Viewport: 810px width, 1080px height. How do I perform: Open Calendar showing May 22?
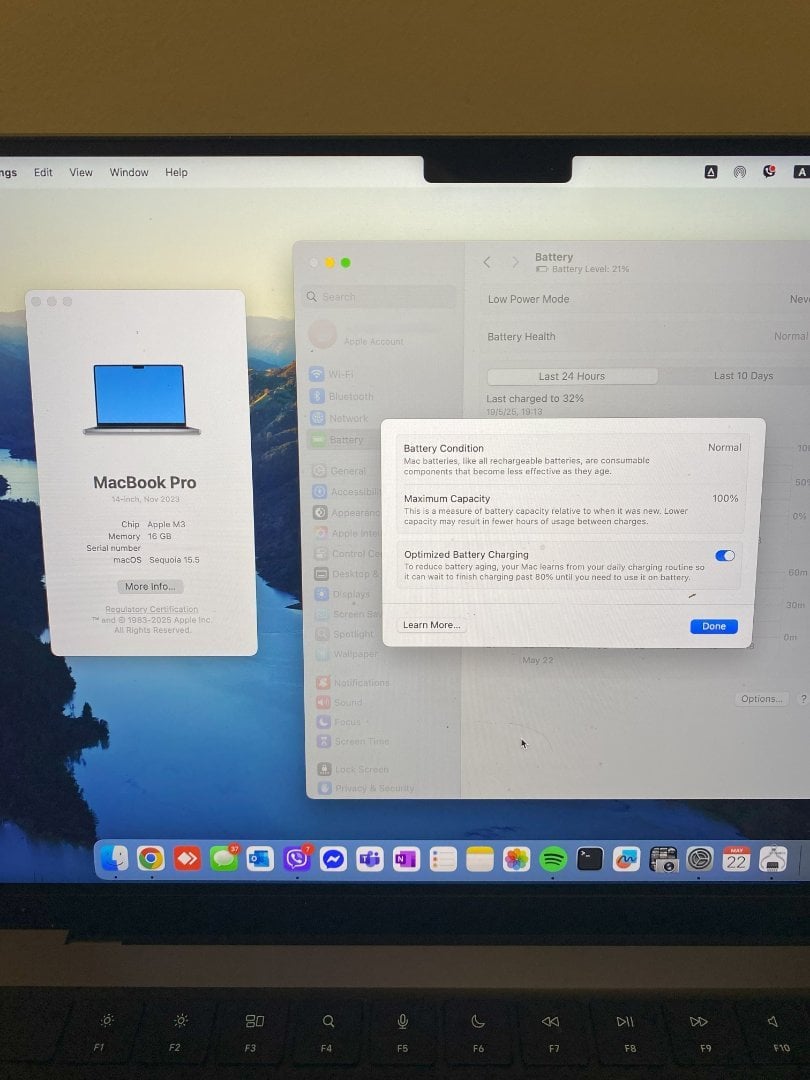pos(736,859)
